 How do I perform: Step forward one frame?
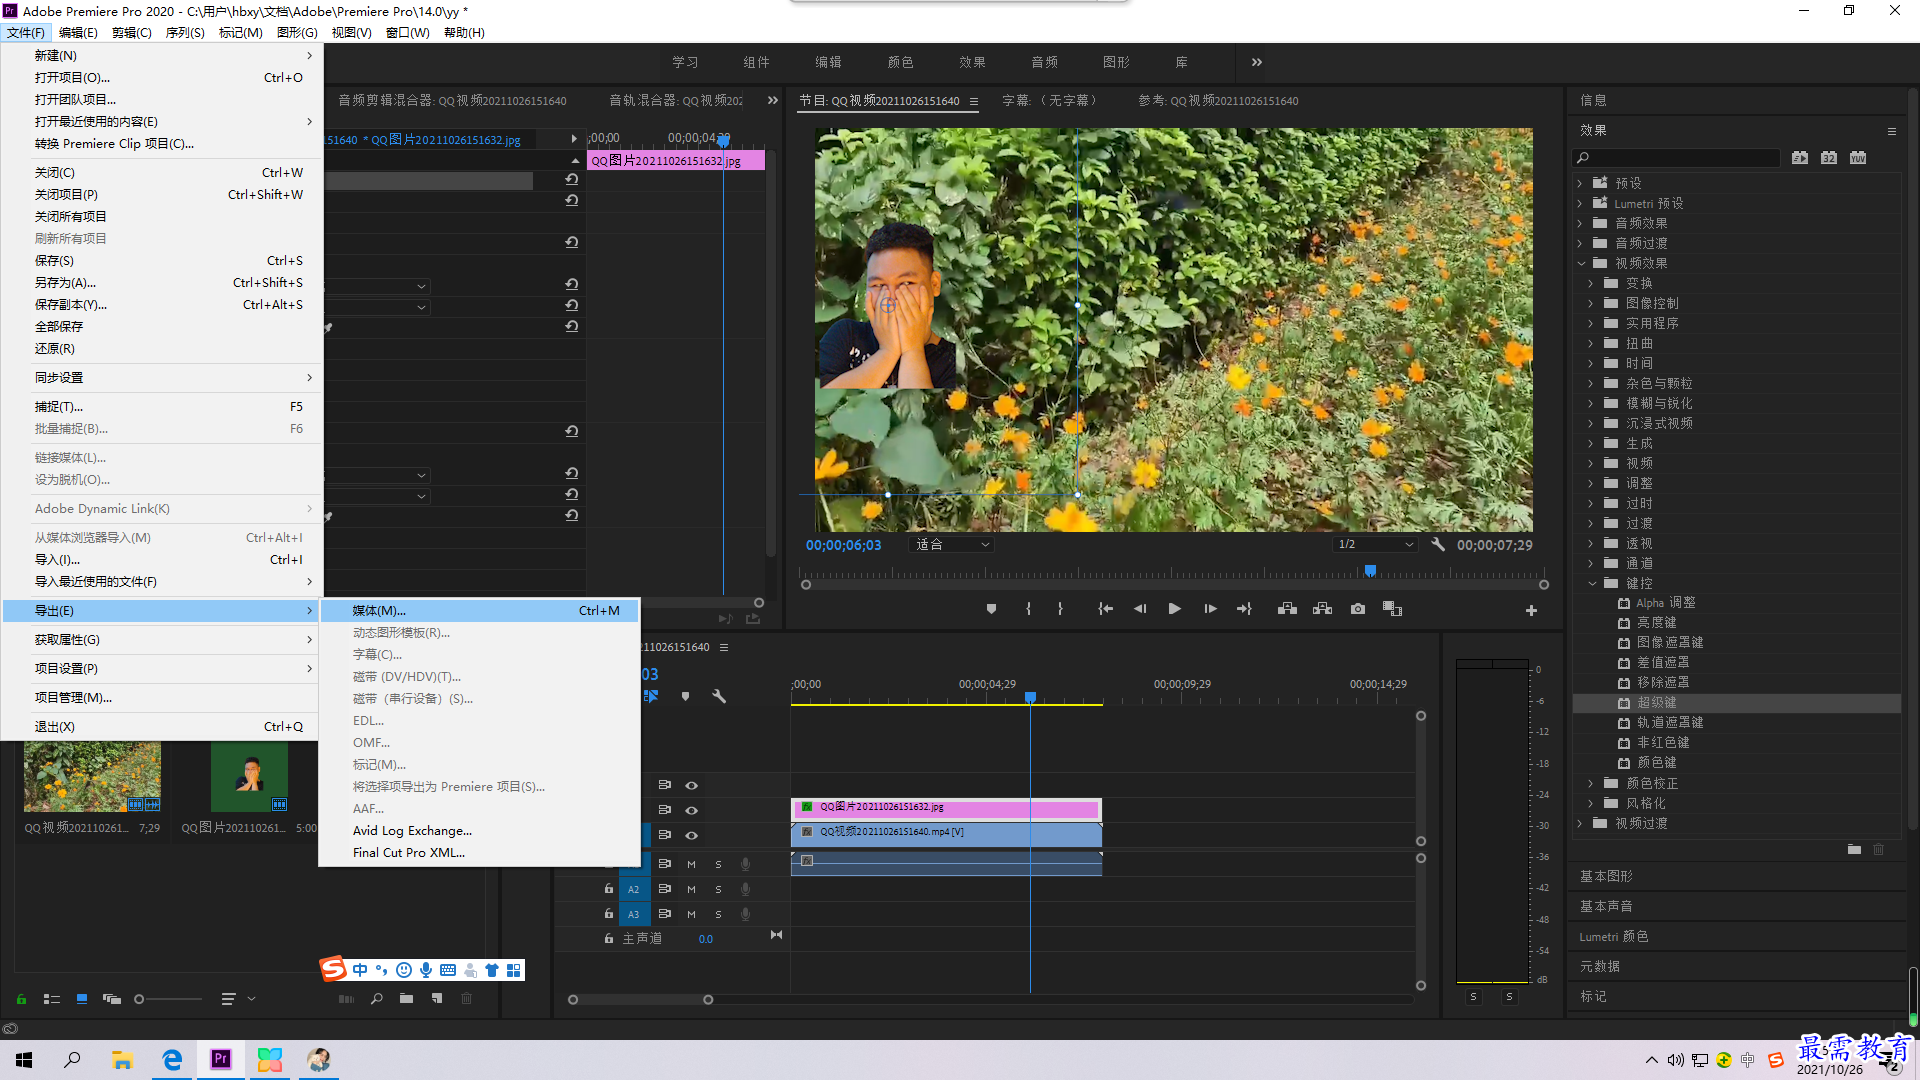1210,609
